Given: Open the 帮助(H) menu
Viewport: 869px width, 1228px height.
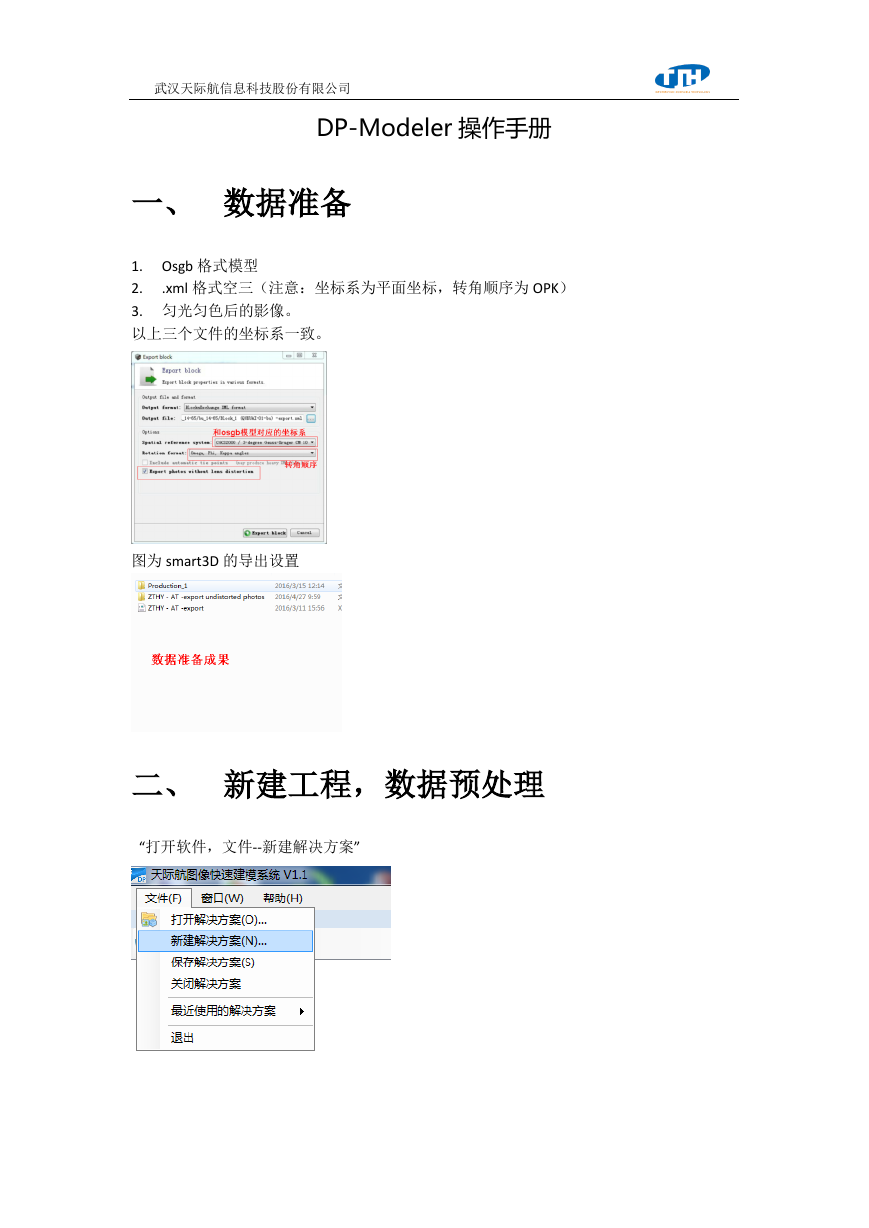Looking at the screenshot, I should [283, 898].
